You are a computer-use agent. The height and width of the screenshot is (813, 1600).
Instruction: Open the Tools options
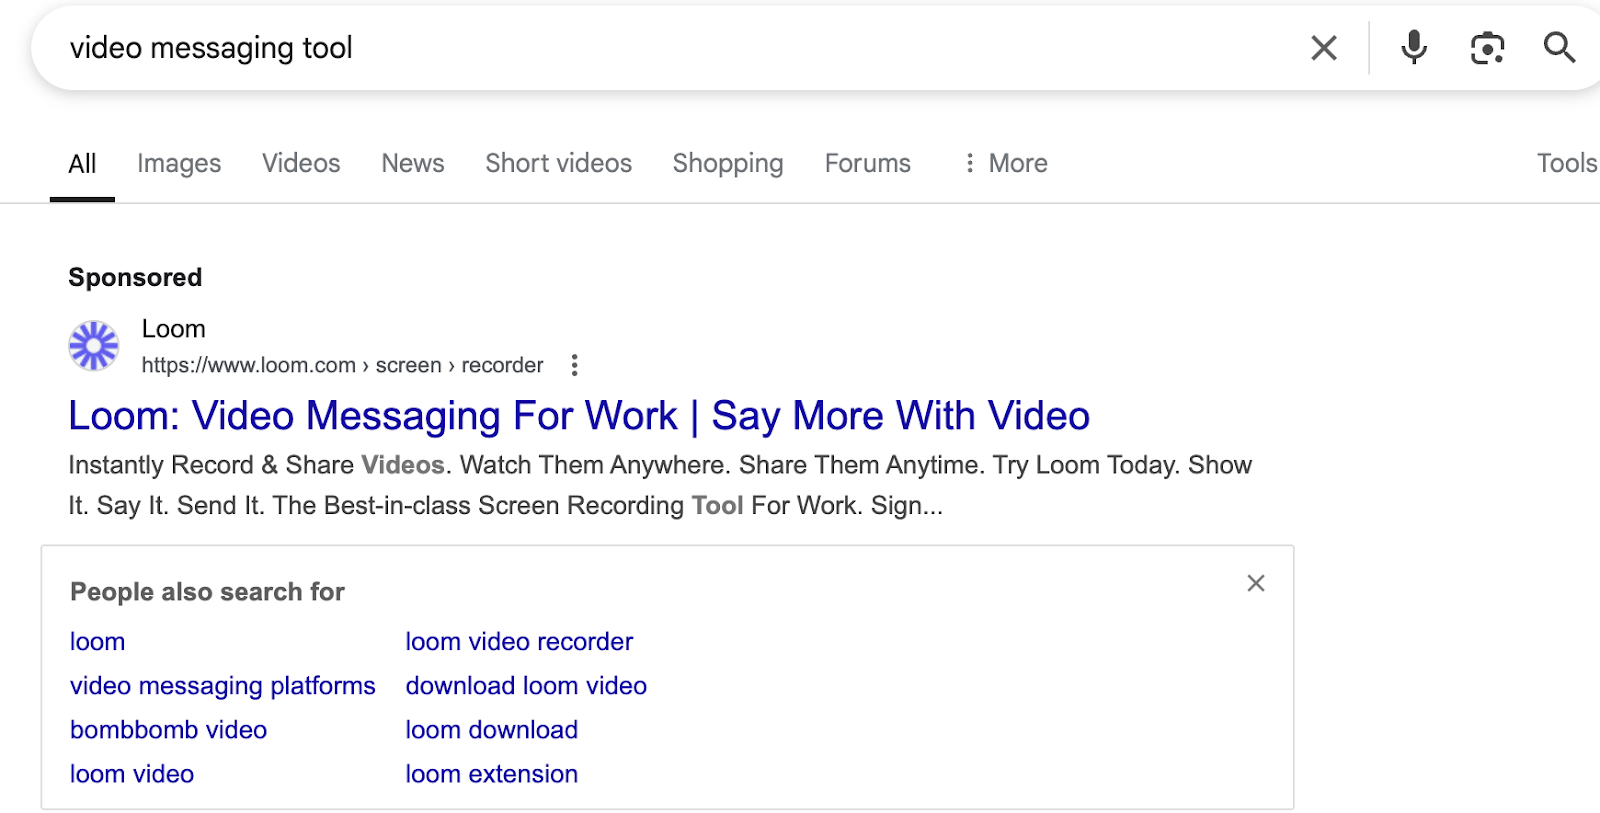point(1567,163)
